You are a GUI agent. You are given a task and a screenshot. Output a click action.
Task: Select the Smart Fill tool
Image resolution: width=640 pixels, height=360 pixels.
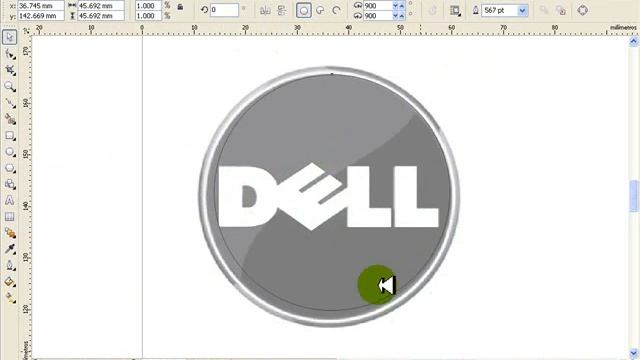[9, 119]
